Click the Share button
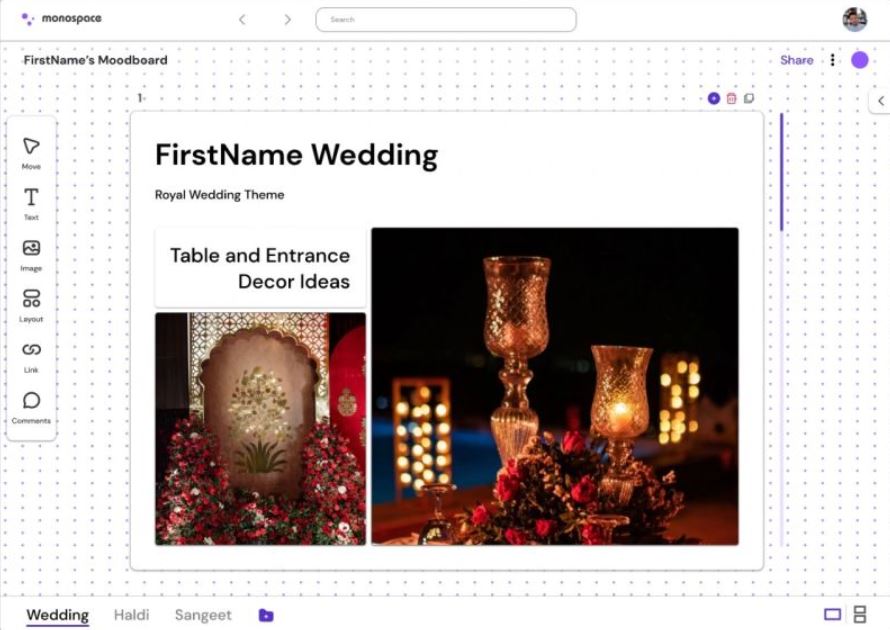Viewport: 890px width, 630px height. [x=796, y=60]
